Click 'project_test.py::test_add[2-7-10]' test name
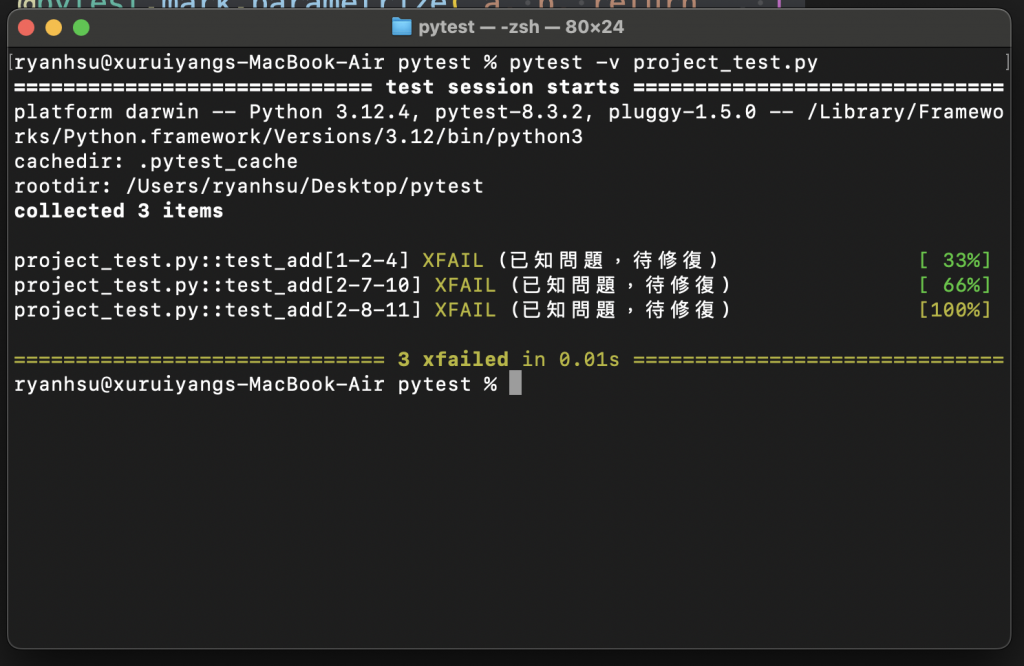 tap(217, 285)
